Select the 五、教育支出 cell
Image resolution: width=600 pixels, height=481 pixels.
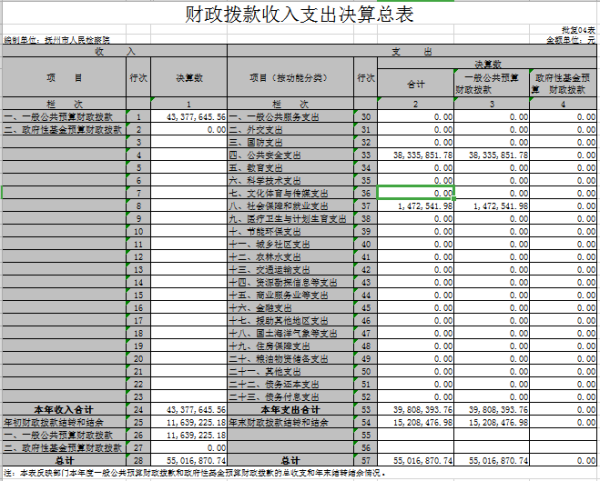pos(290,168)
